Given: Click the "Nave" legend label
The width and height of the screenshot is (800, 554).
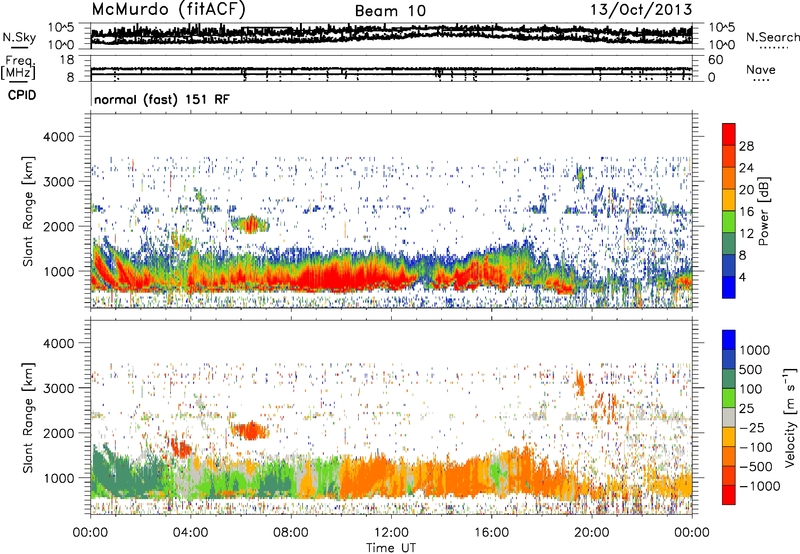Looking at the screenshot, I should coord(761,69).
